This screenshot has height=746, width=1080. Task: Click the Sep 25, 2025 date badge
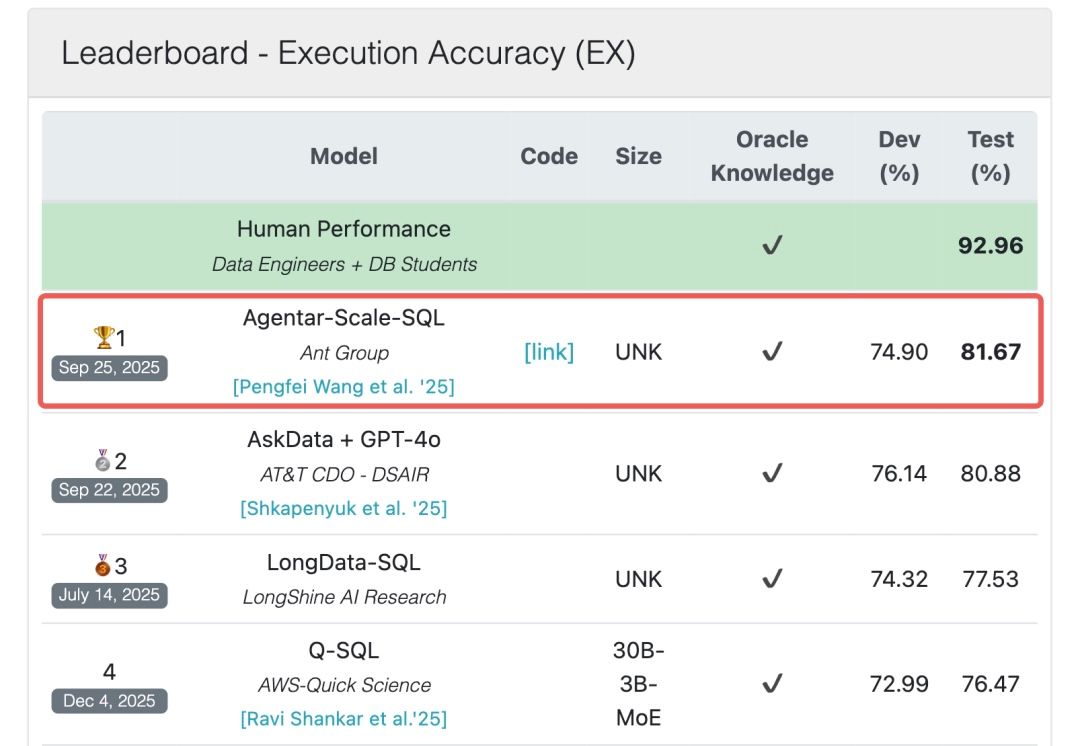point(109,367)
